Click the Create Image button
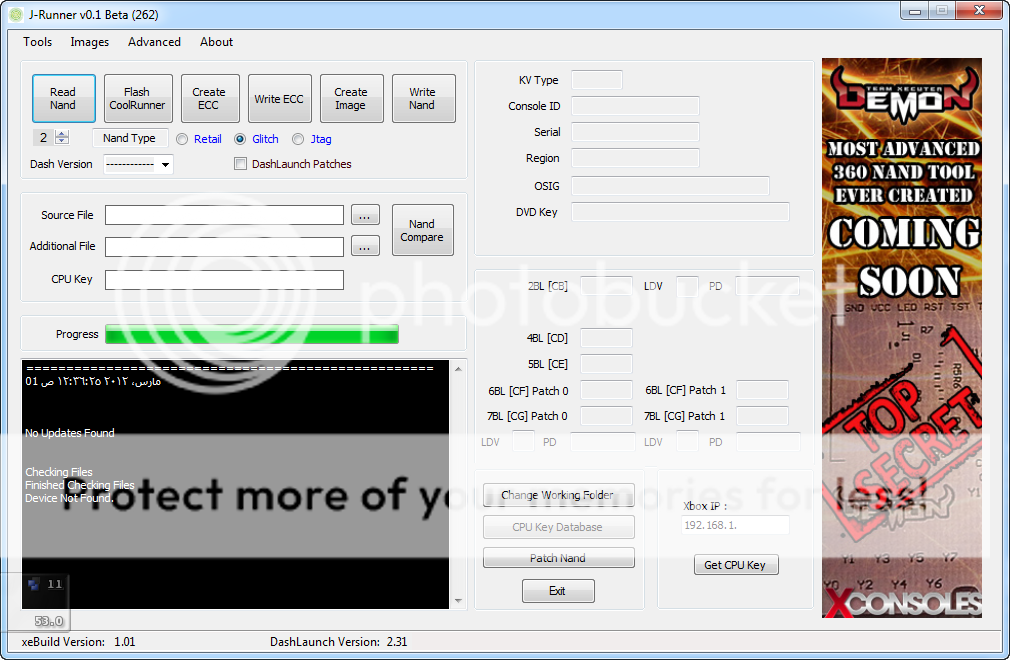This screenshot has width=1010, height=660. click(351, 99)
